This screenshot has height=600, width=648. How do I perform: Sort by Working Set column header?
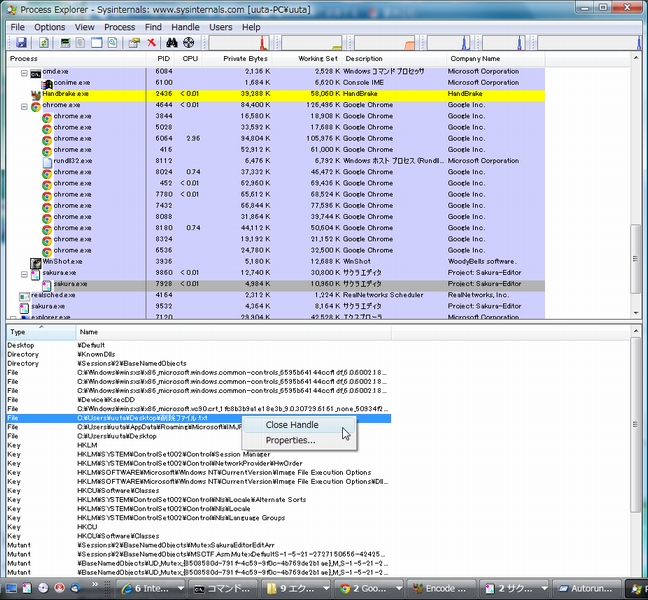pos(307,59)
